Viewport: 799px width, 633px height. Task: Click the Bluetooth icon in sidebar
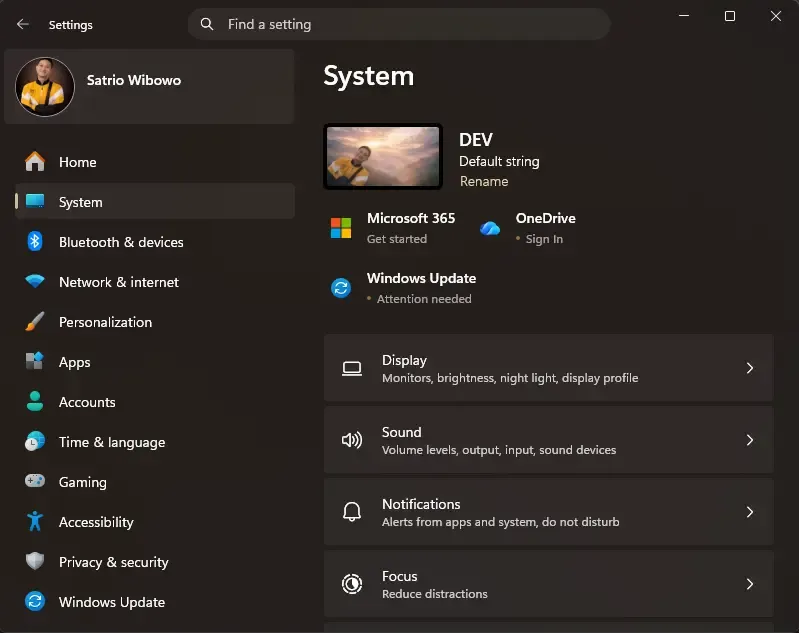click(x=35, y=242)
